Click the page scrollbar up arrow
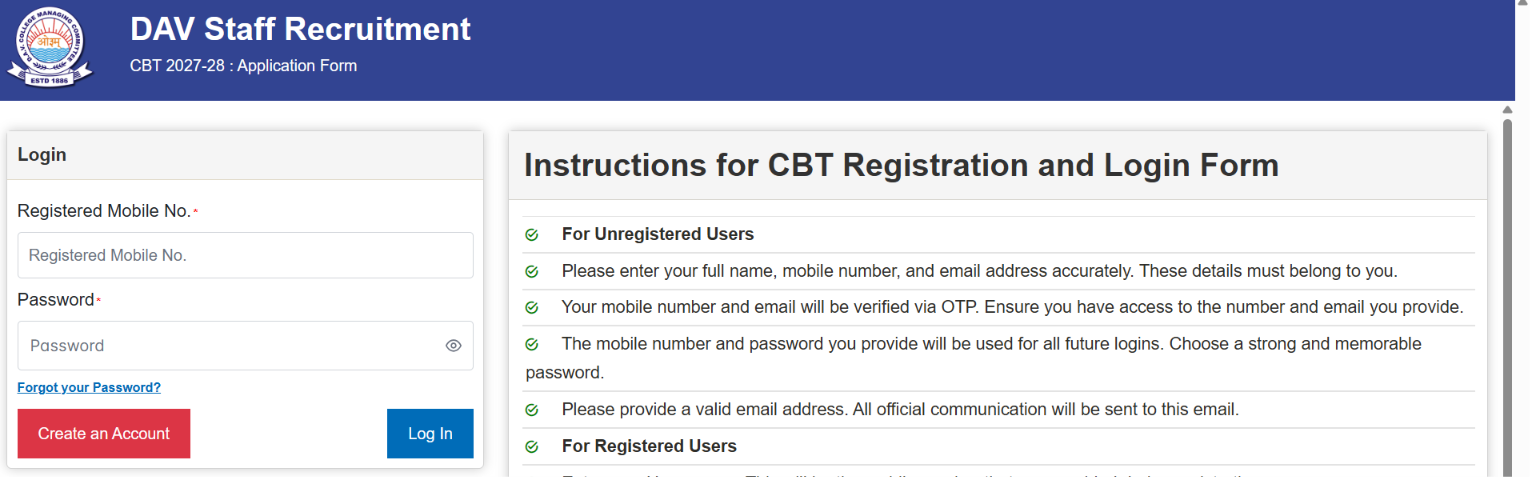Viewport: 1530px width, 477px height. click(x=1508, y=109)
